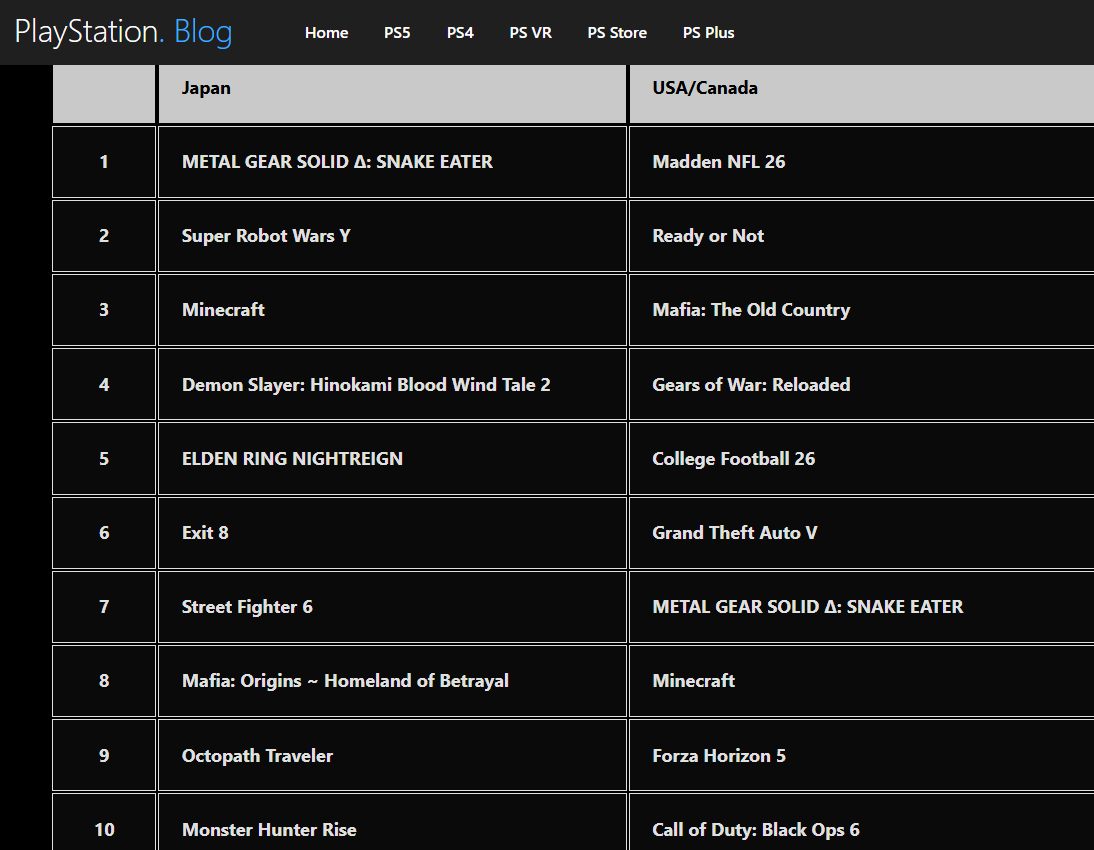The image size is (1094, 850).
Task: Click Mafia: The Old Country cell
Action: point(862,310)
